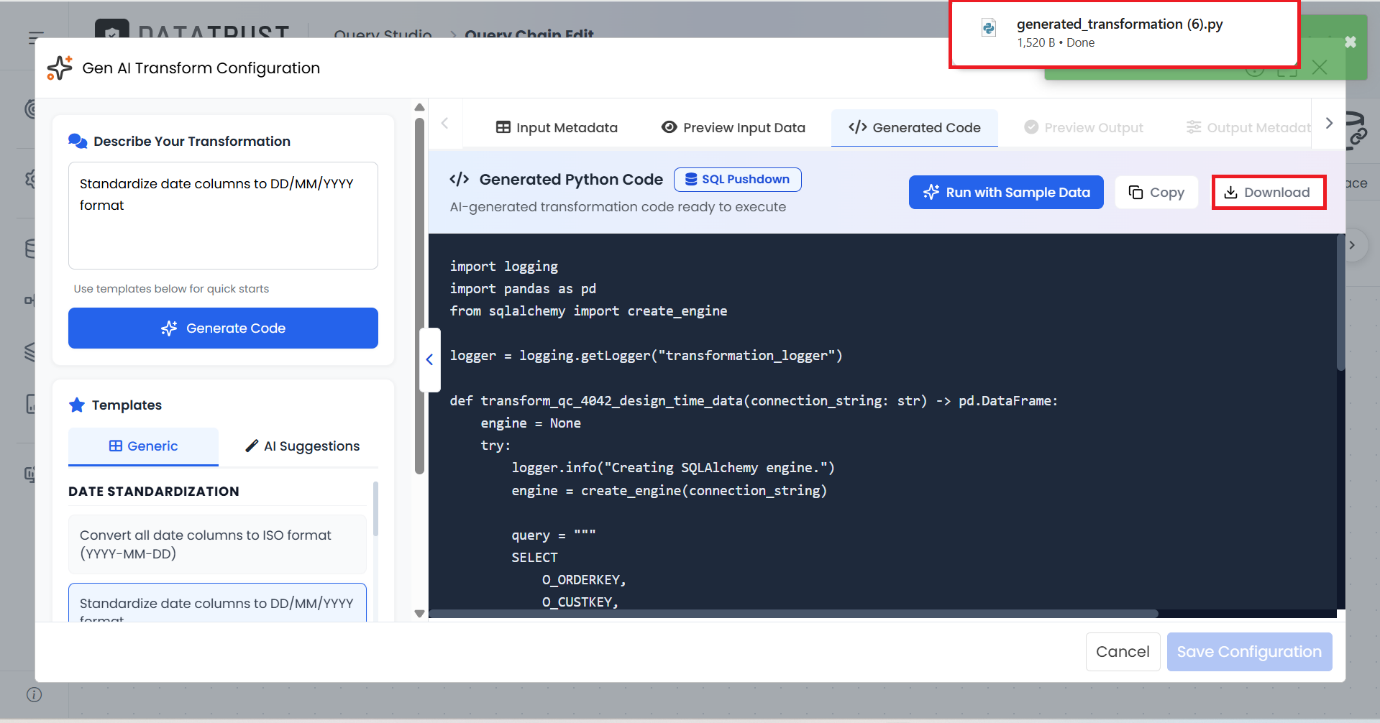This screenshot has width=1380, height=723.
Task: Click the left panel vertical scrollbar
Action: (419, 295)
